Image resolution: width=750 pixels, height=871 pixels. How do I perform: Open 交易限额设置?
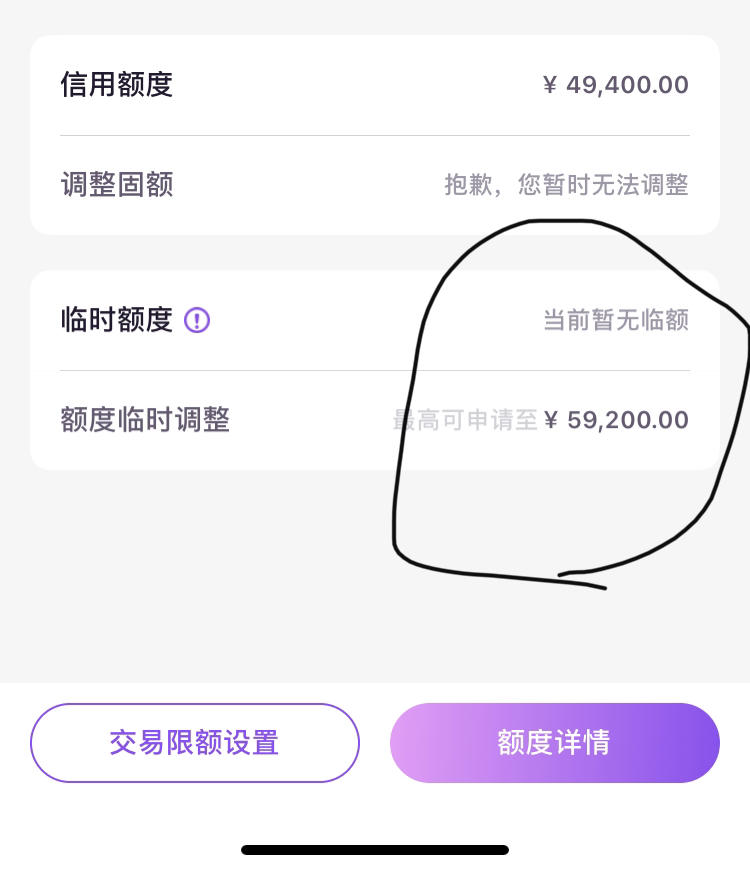pyautogui.click(x=194, y=743)
